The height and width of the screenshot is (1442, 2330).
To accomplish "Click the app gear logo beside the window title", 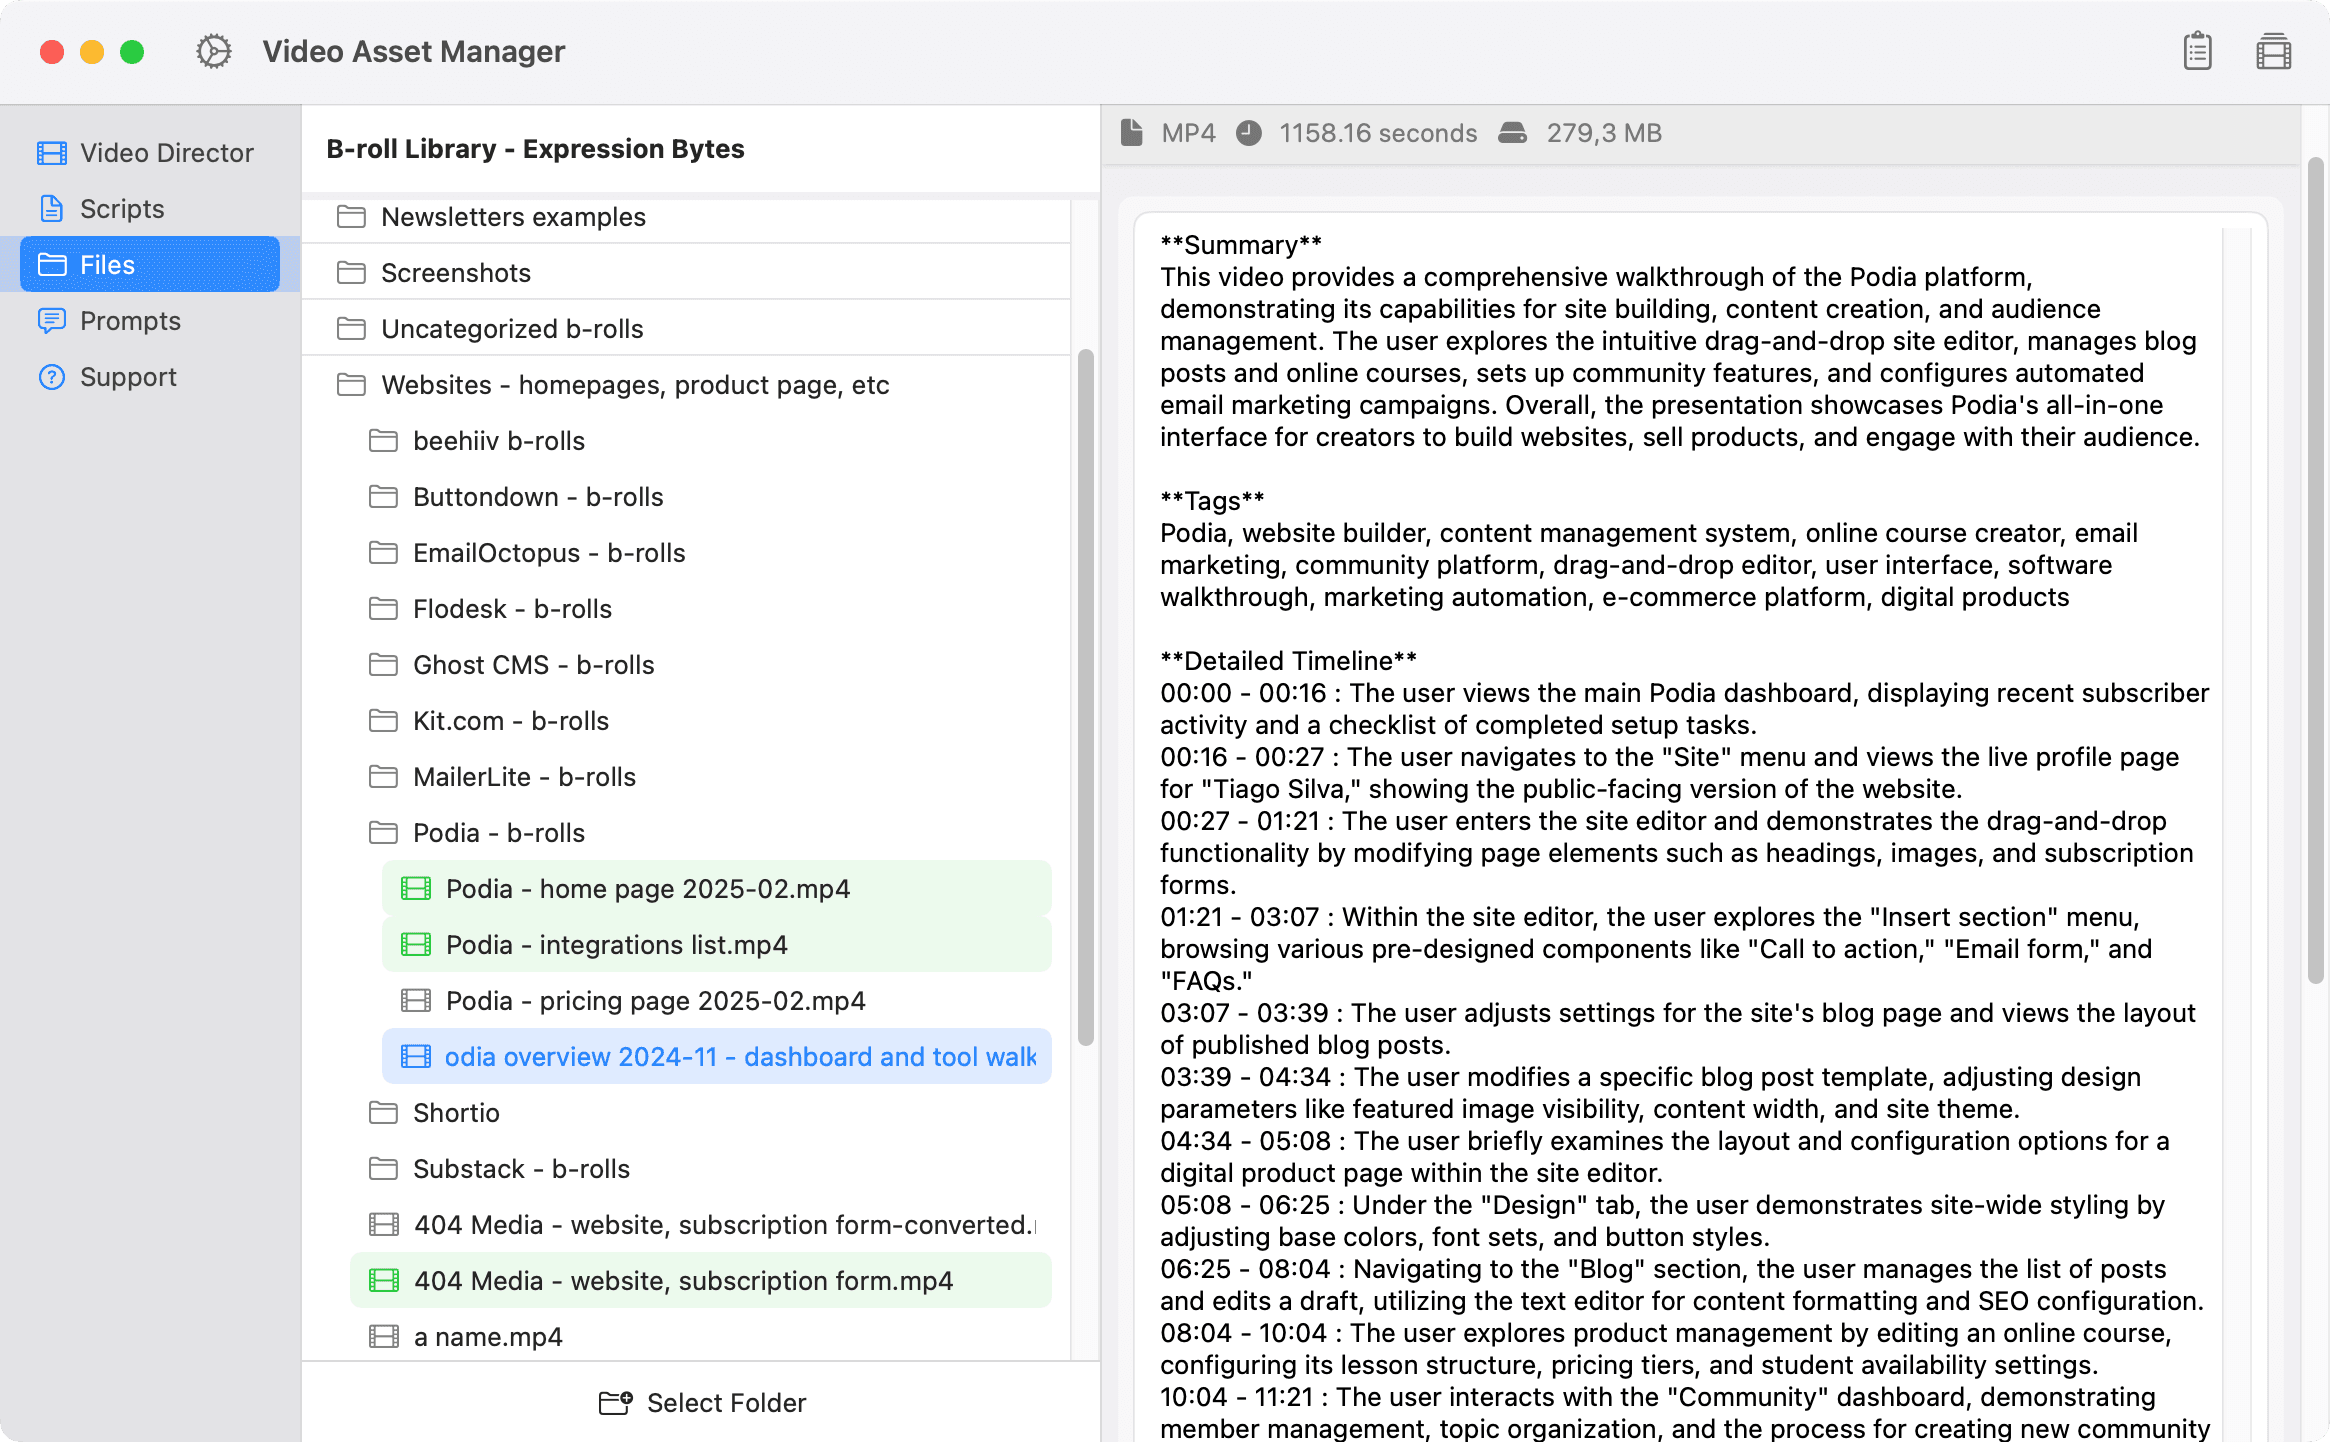I will coord(213,50).
